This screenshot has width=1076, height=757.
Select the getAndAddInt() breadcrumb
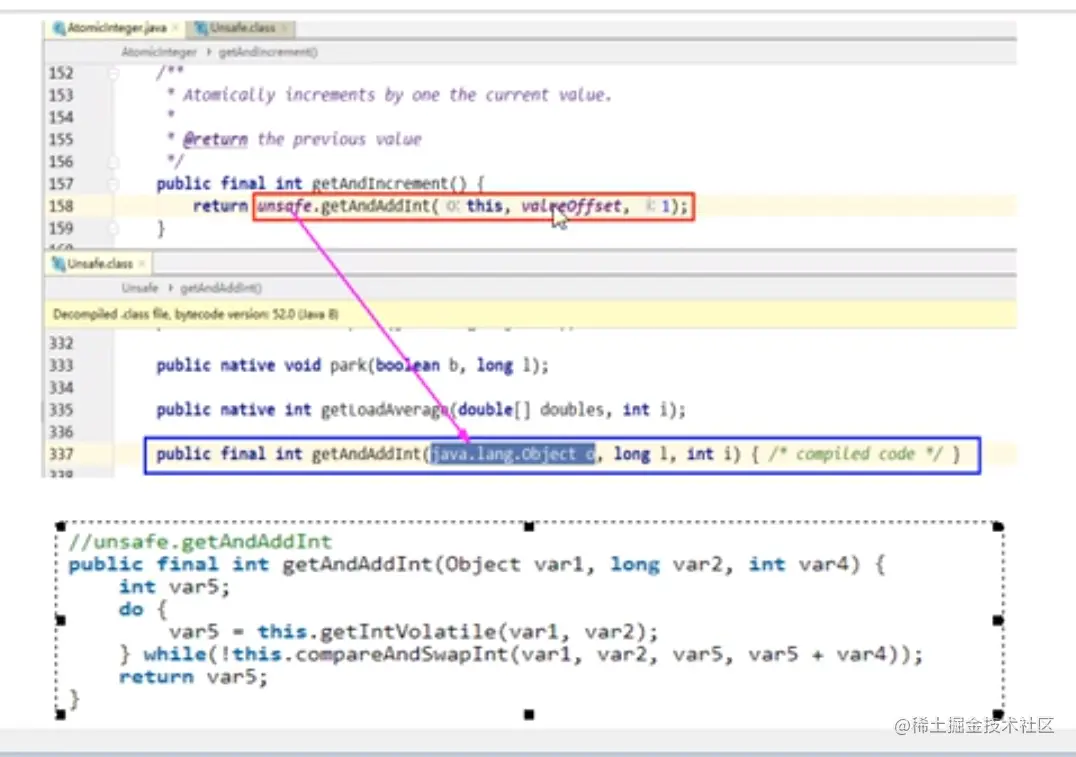[x=221, y=288]
